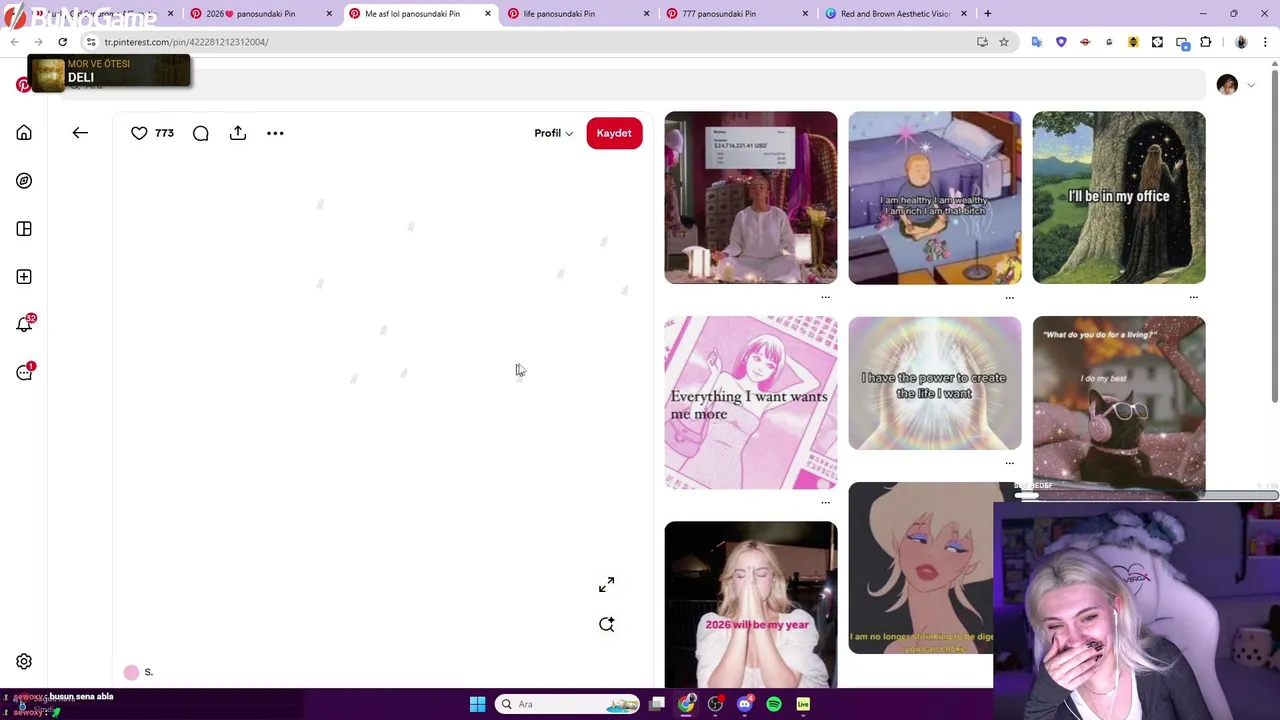The image size is (1280, 720).
Task: Like the pin with the heart icon
Action: point(139,133)
